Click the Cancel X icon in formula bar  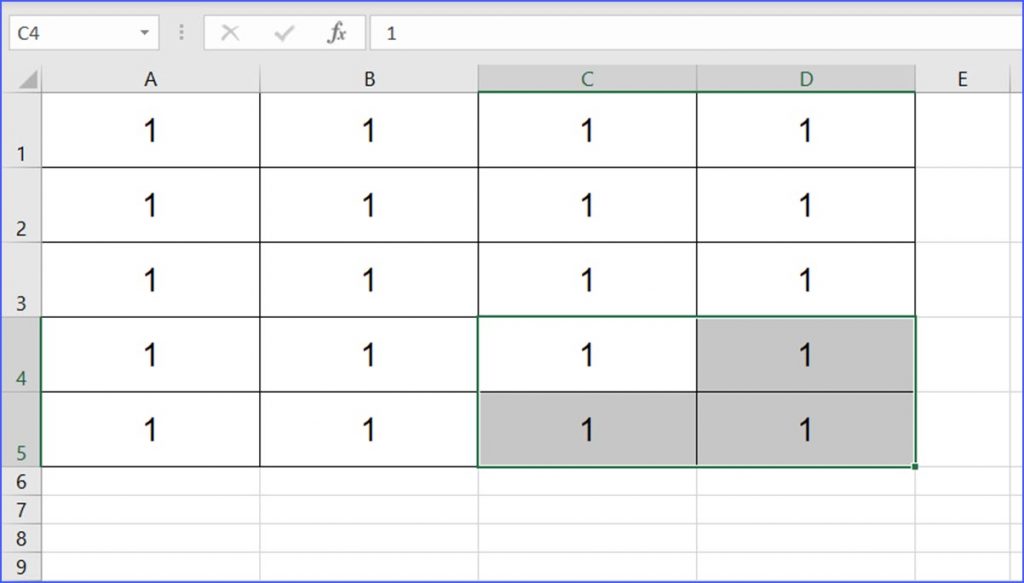230,33
